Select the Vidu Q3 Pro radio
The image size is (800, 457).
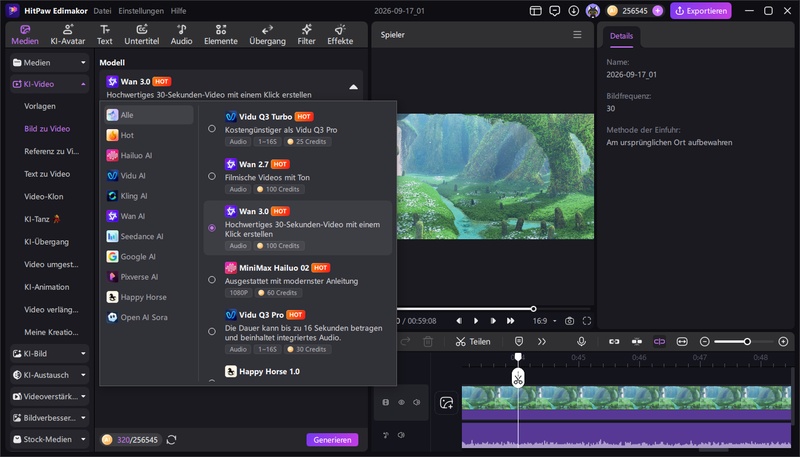(x=212, y=332)
